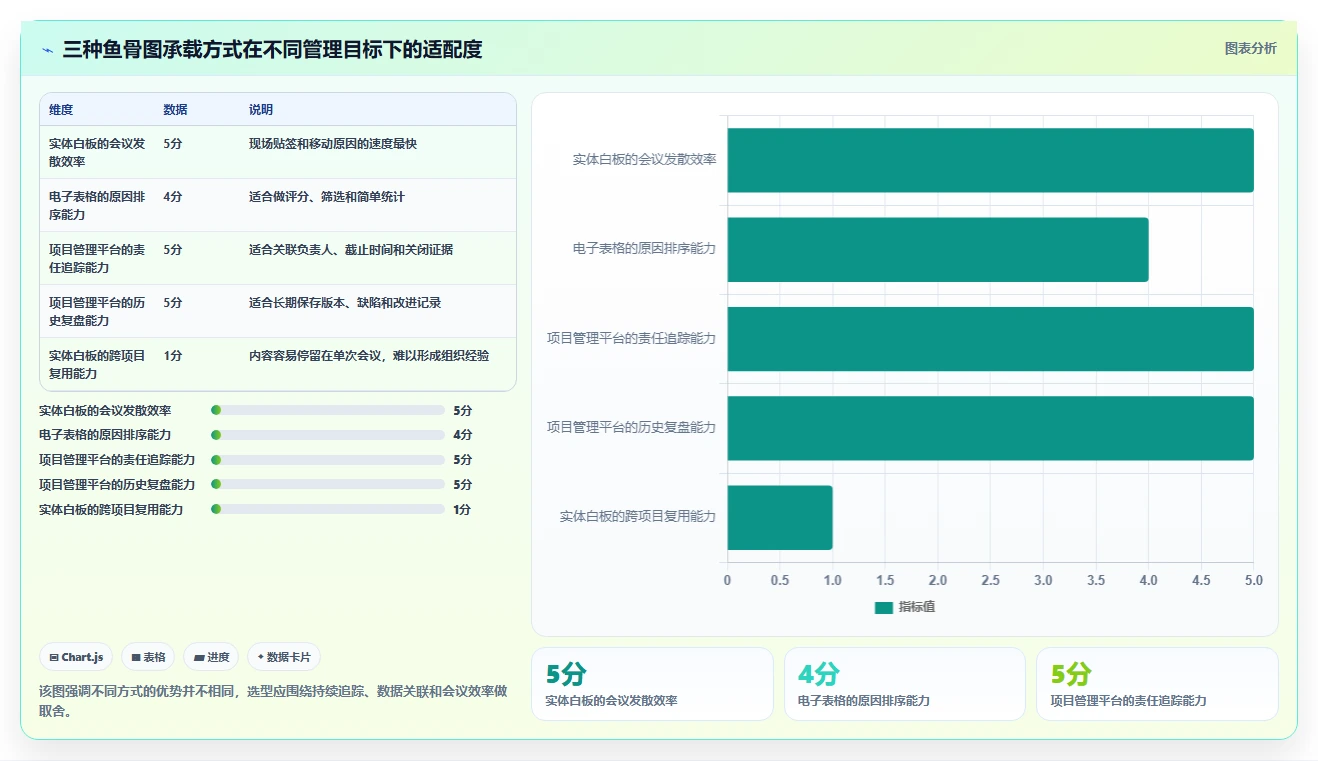Click description 适合长期保存版本、缺陷和改进记录
This screenshot has width=1318, height=761.
(345, 303)
